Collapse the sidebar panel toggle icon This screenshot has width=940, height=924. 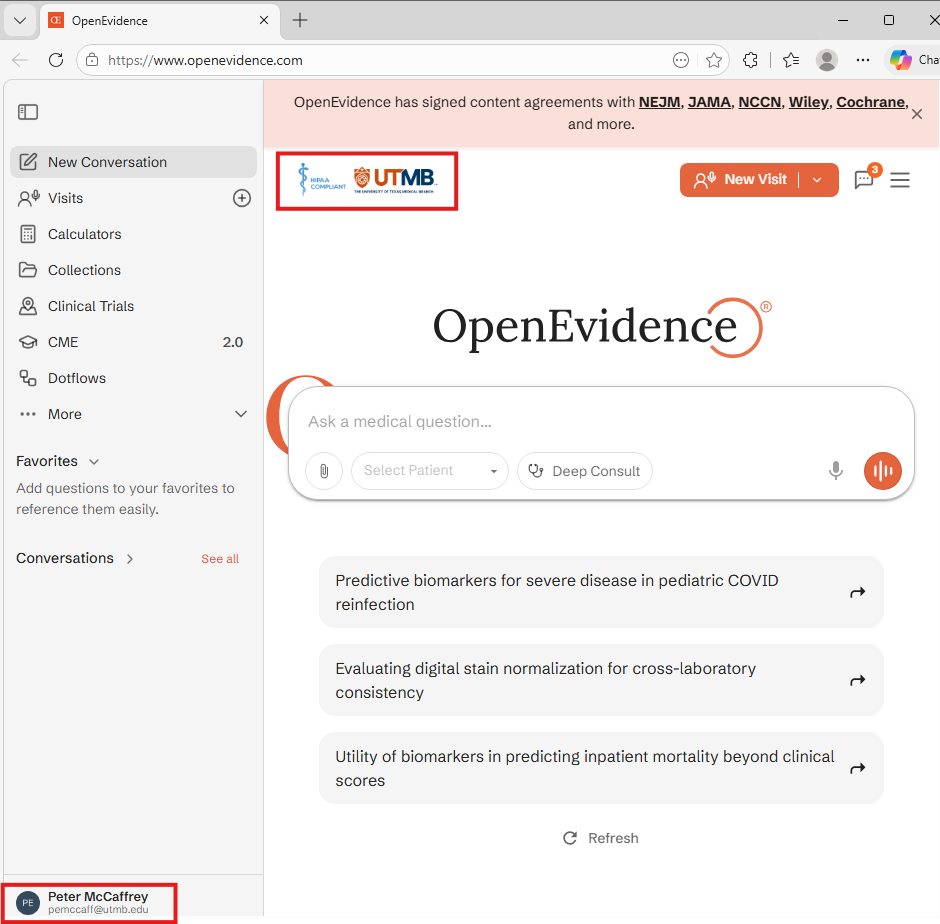tap(28, 112)
